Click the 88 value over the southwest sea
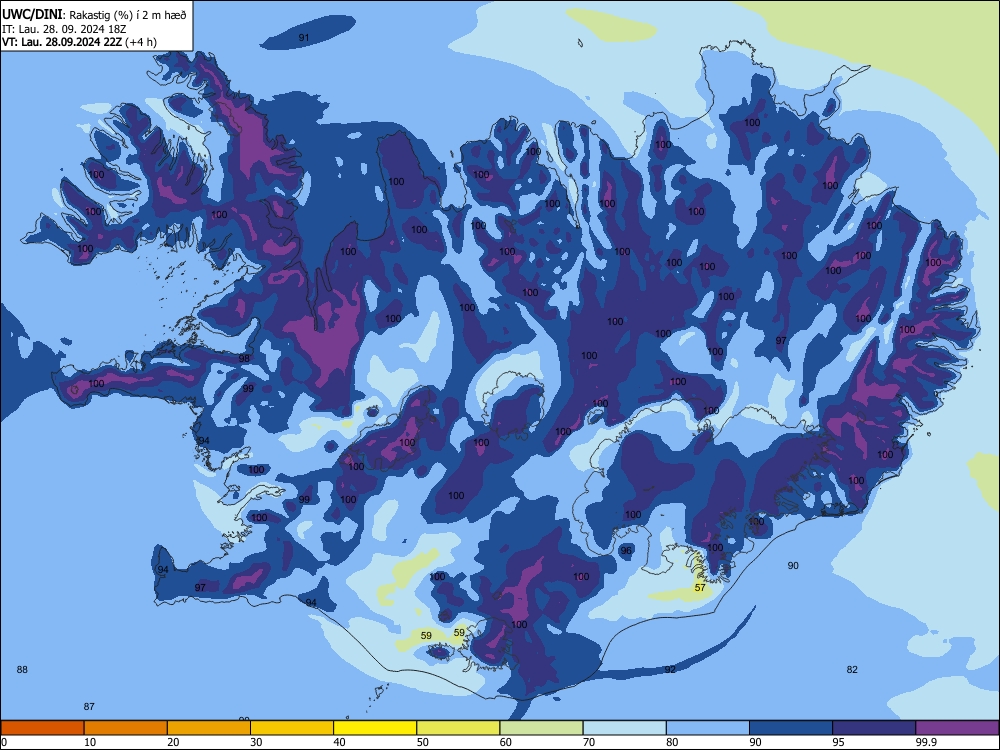 [22, 670]
